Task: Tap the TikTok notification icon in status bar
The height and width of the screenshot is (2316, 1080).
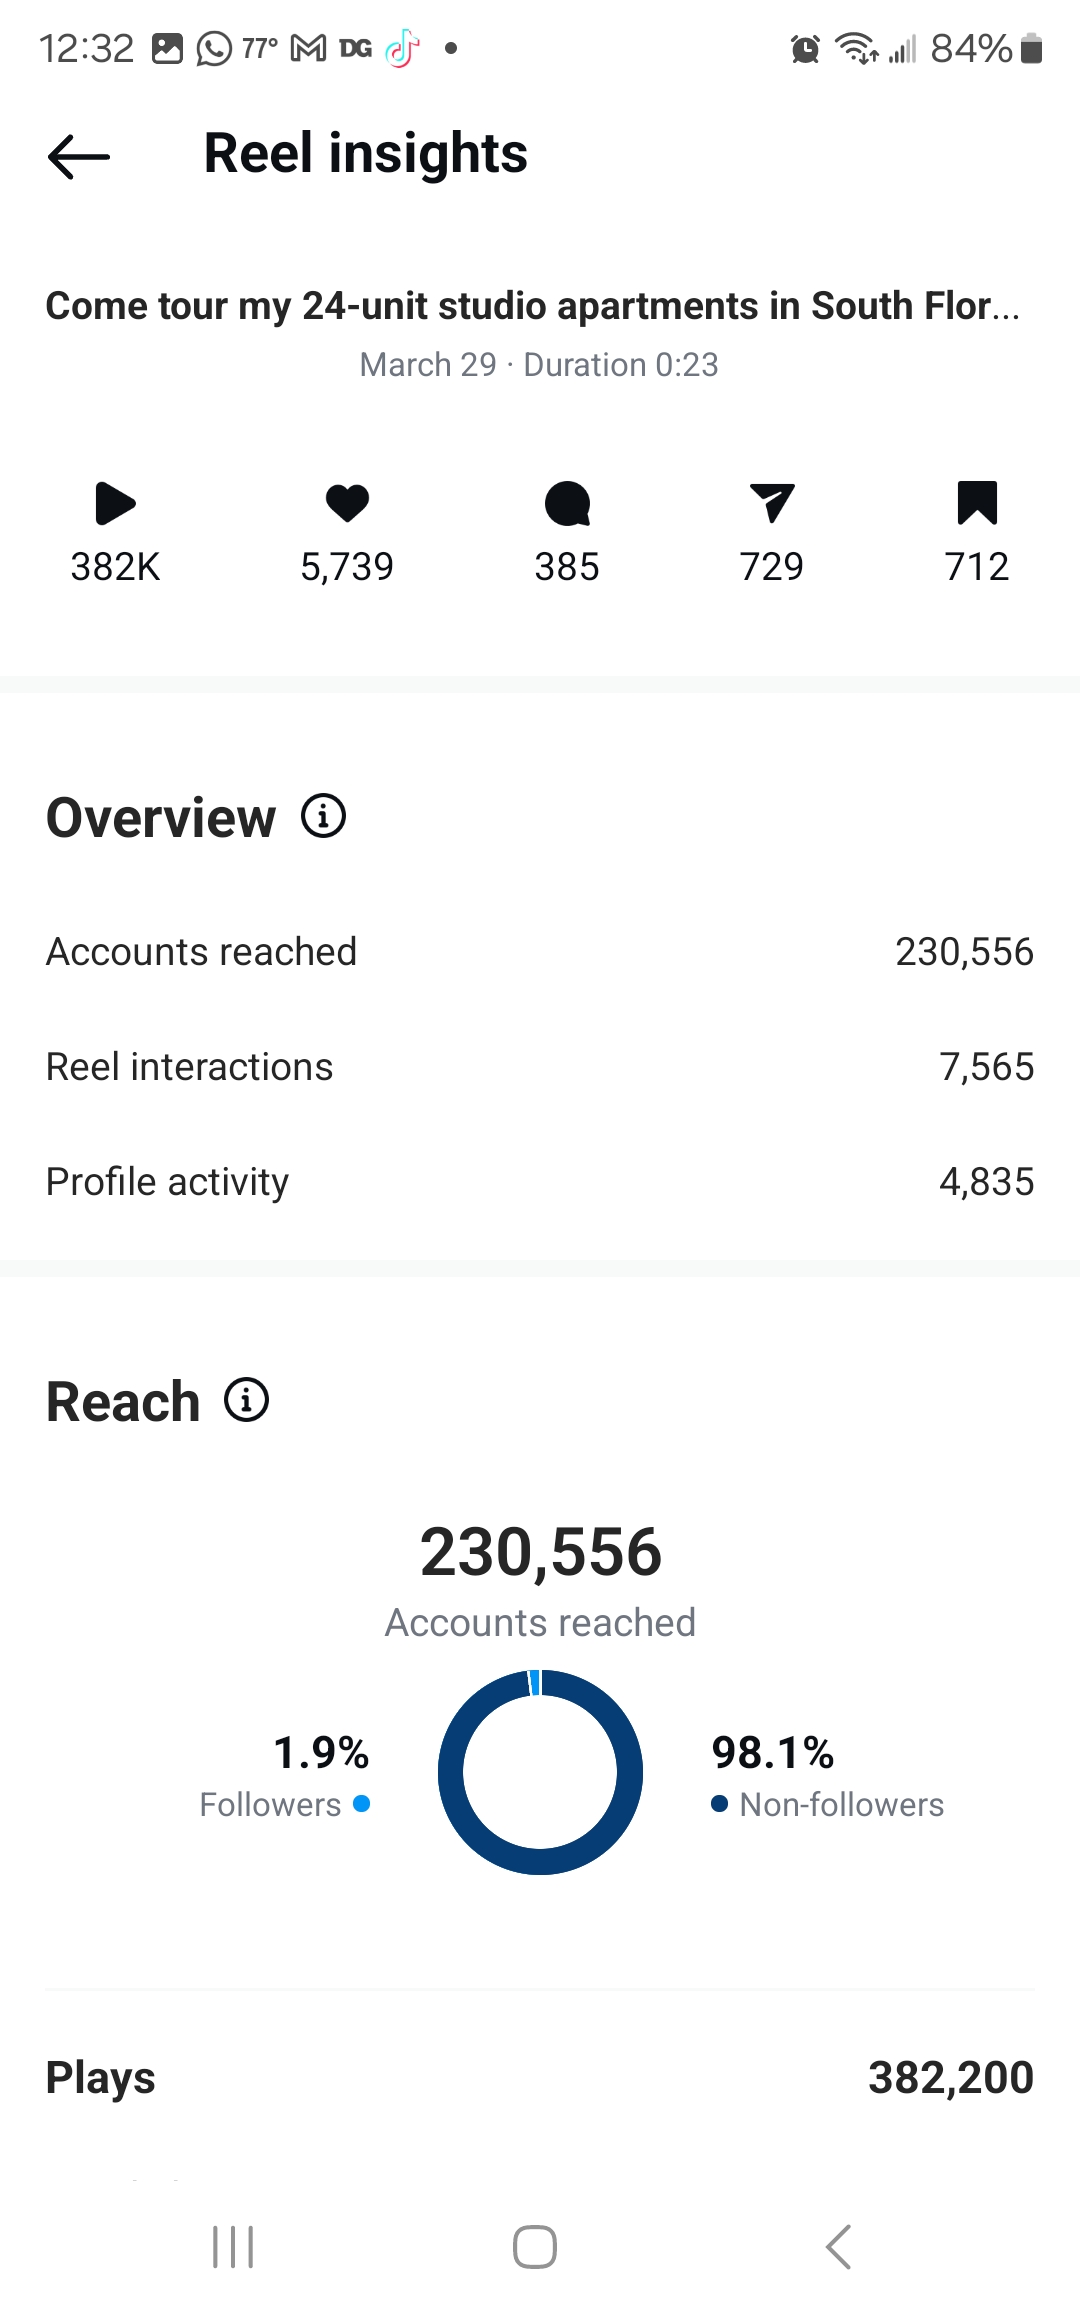Action: [402, 48]
